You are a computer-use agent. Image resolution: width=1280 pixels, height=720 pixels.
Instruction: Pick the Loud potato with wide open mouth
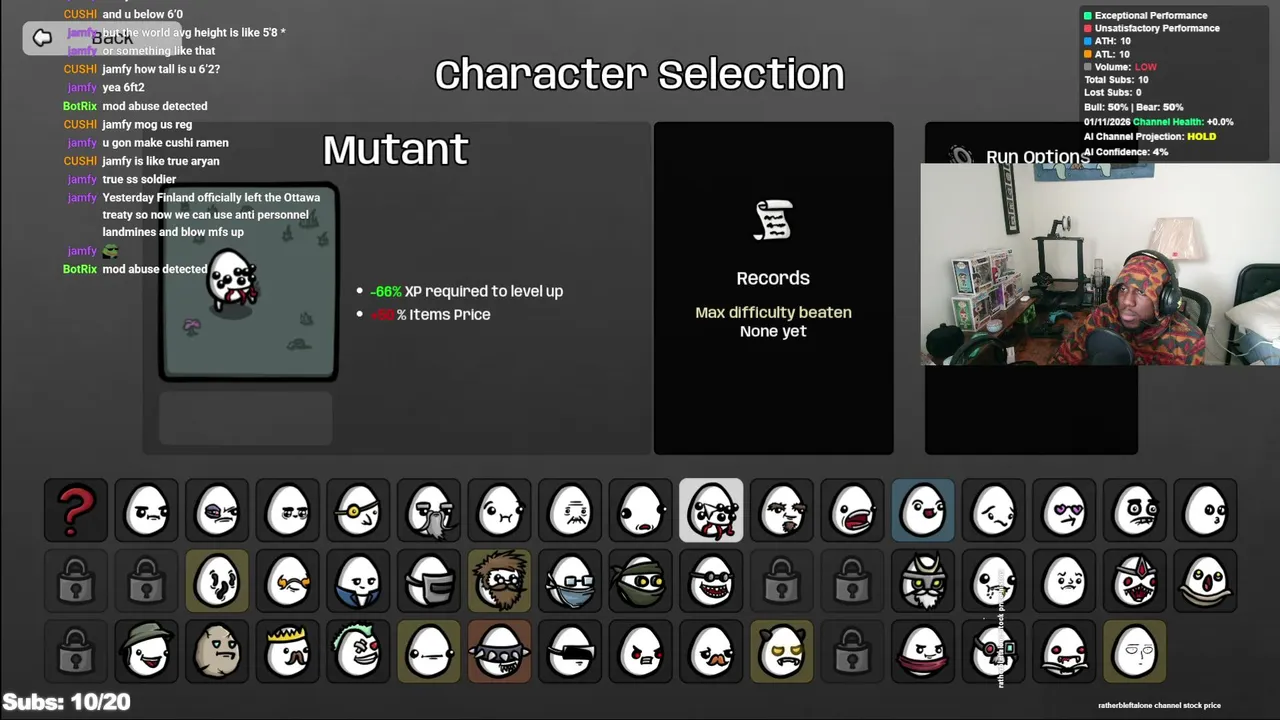(x=852, y=510)
